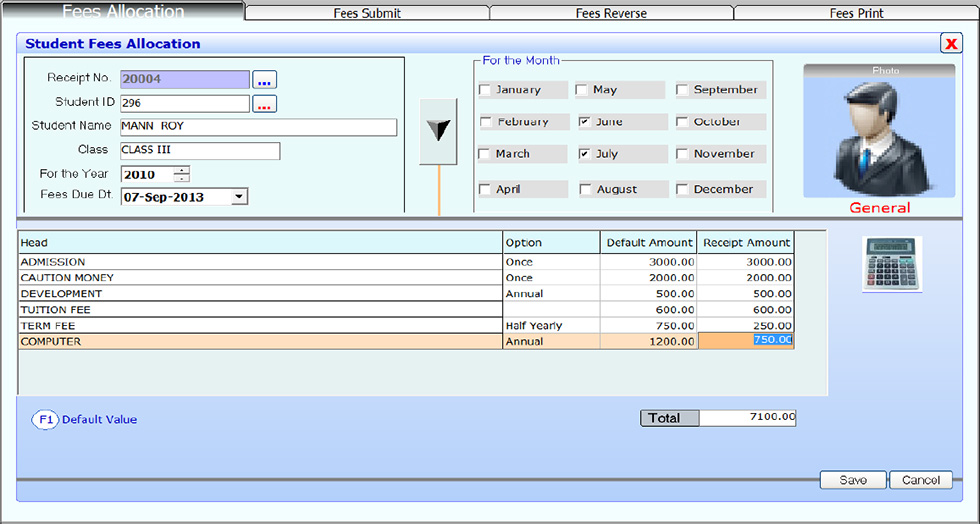This screenshot has width=980, height=524.
Task: Click TUITION FEE default amount 600.00 cell
Action: [x=649, y=310]
